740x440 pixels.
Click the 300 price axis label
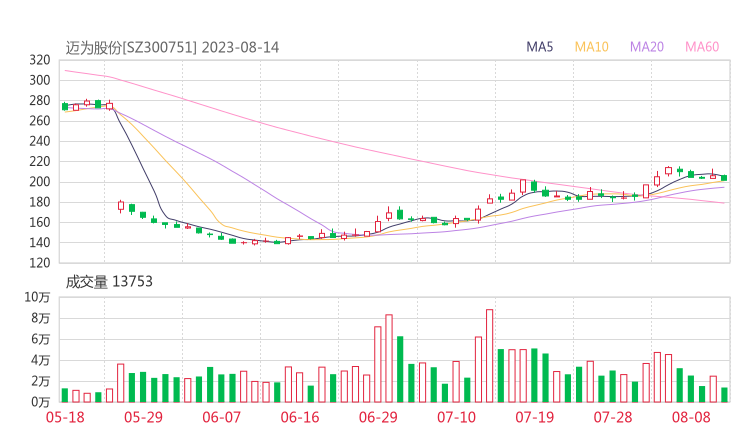click(40, 81)
